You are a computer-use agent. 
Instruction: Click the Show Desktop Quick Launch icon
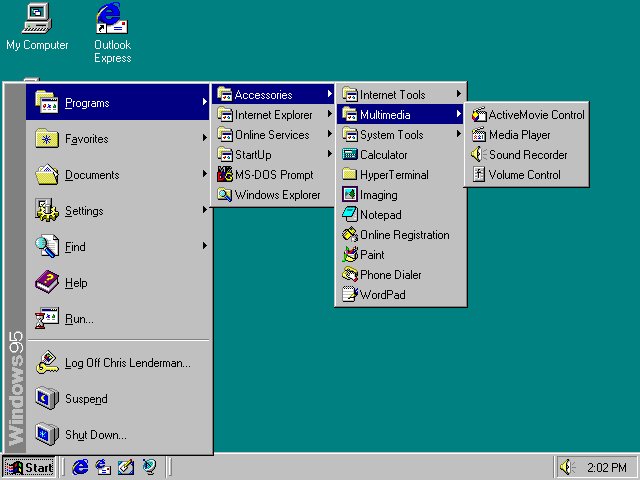tap(126, 467)
